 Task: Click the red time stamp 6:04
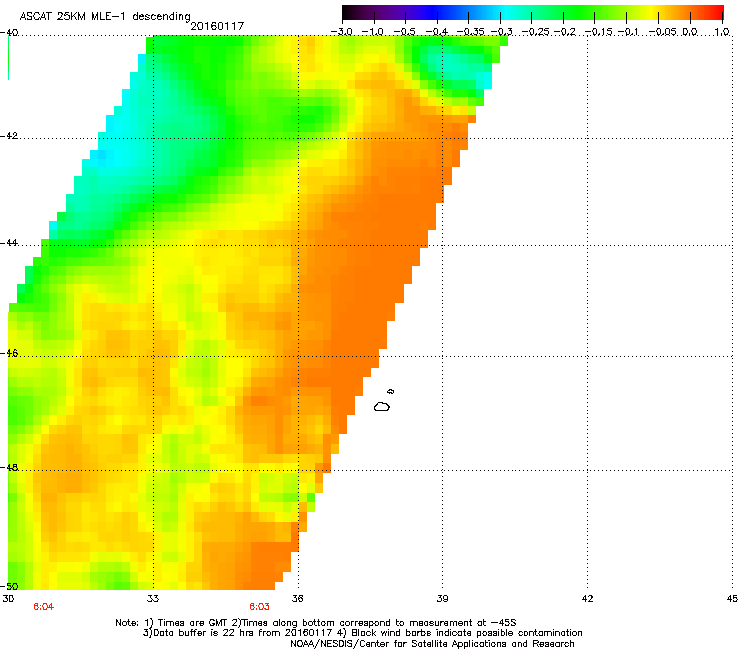click(x=43, y=607)
